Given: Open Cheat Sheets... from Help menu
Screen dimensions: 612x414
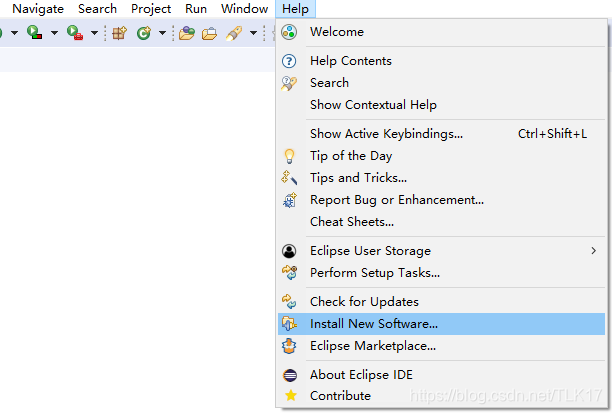Looking at the screenshot, I should click(441, 222).
